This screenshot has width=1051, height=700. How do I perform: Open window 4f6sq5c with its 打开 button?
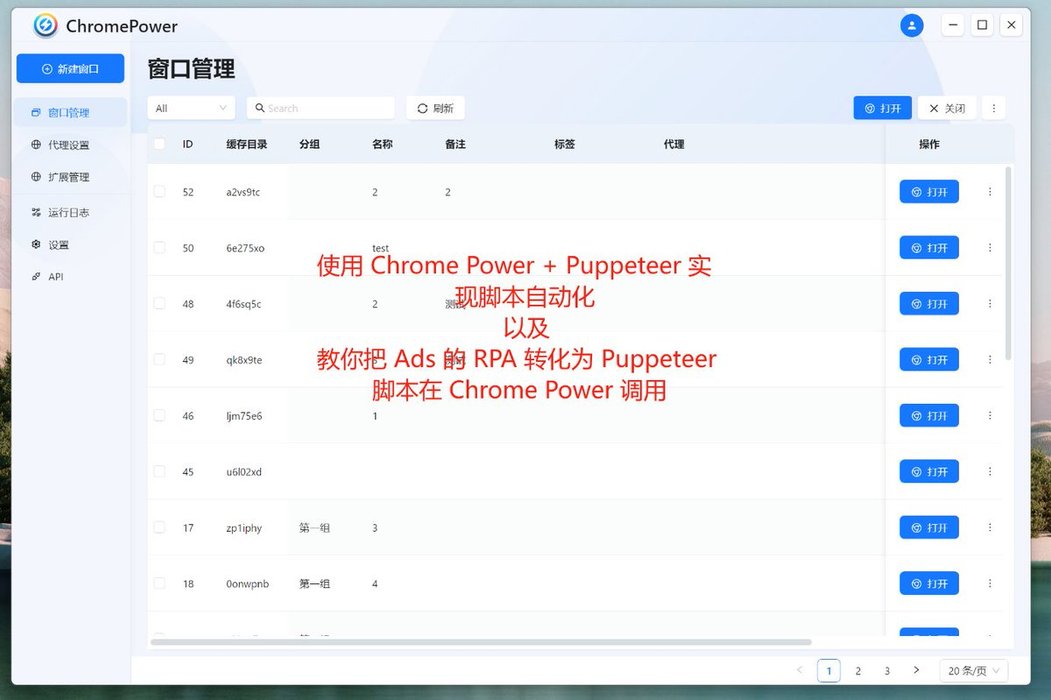(x=929, y=304)
